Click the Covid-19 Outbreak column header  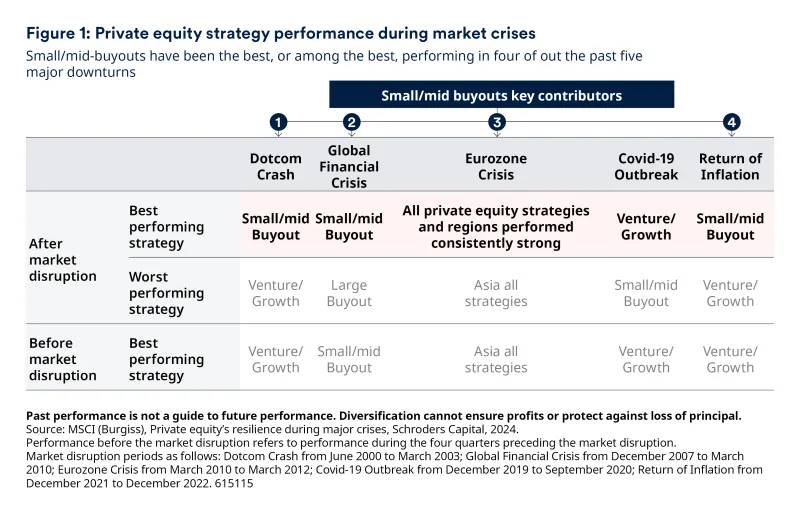tap(646, 166)
